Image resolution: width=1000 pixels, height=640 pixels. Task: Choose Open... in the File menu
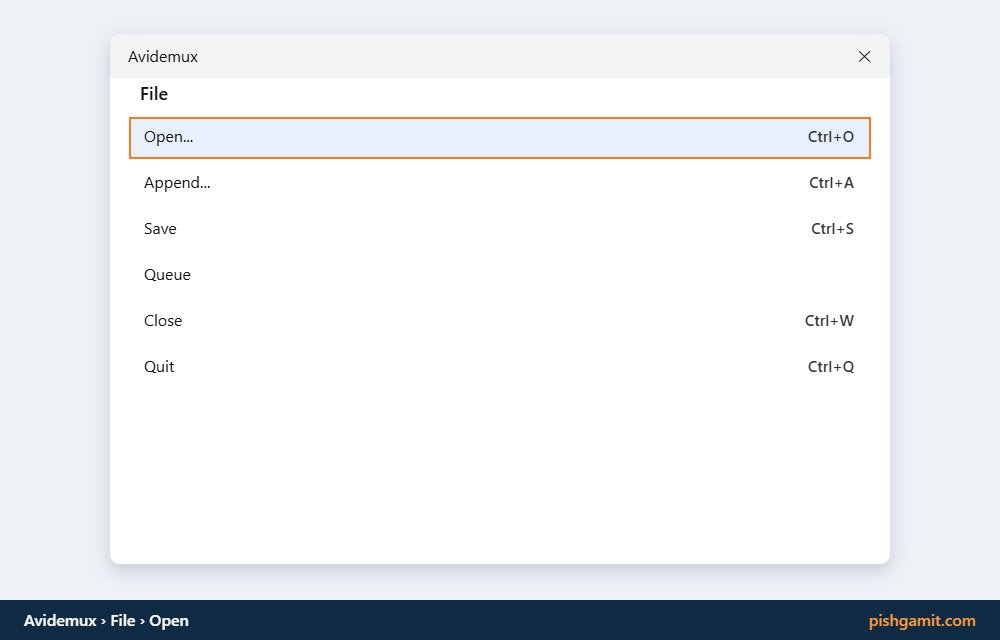pyautogui.click(x=499, y=137)
